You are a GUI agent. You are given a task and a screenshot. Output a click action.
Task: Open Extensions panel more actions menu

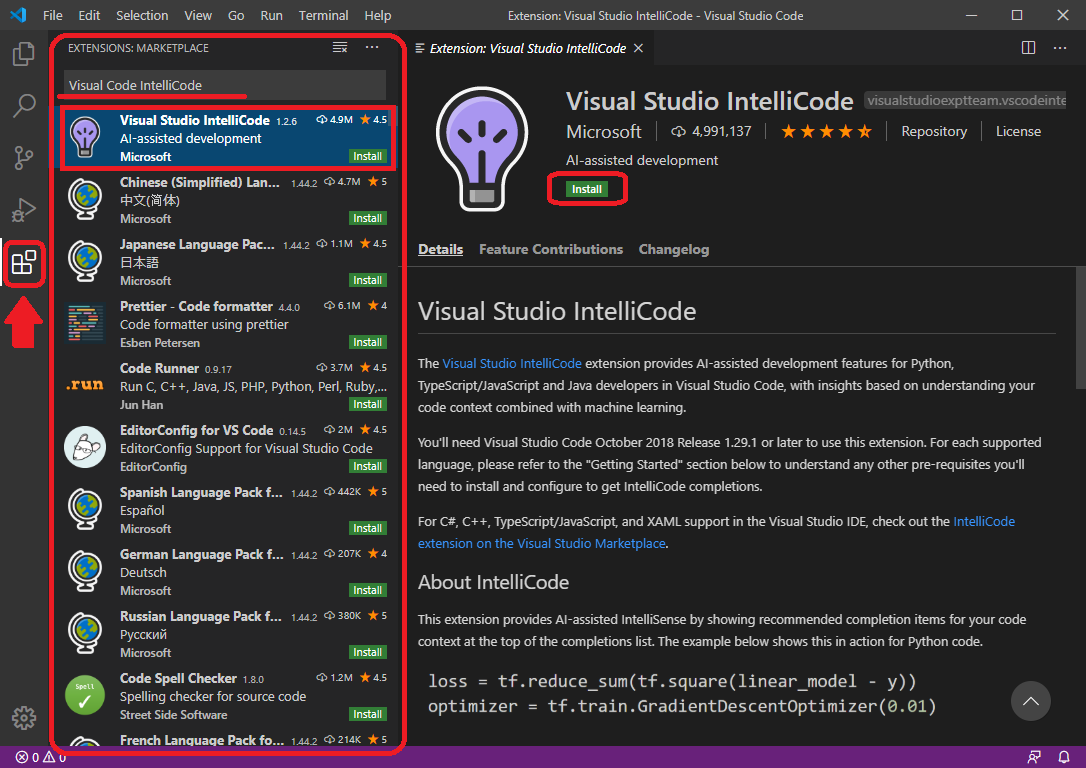click(x=372, y=47)
